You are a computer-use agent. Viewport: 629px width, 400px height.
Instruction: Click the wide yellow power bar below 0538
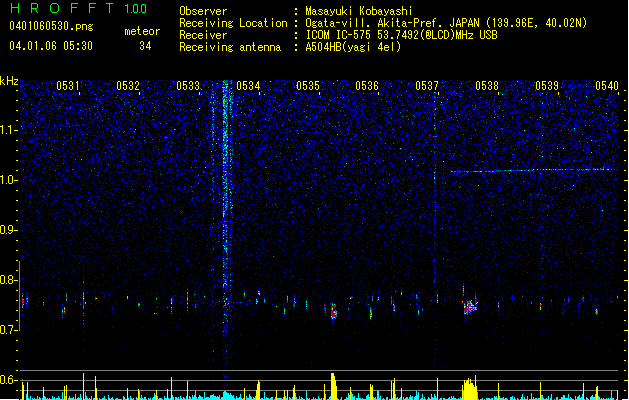pos(469,388)
